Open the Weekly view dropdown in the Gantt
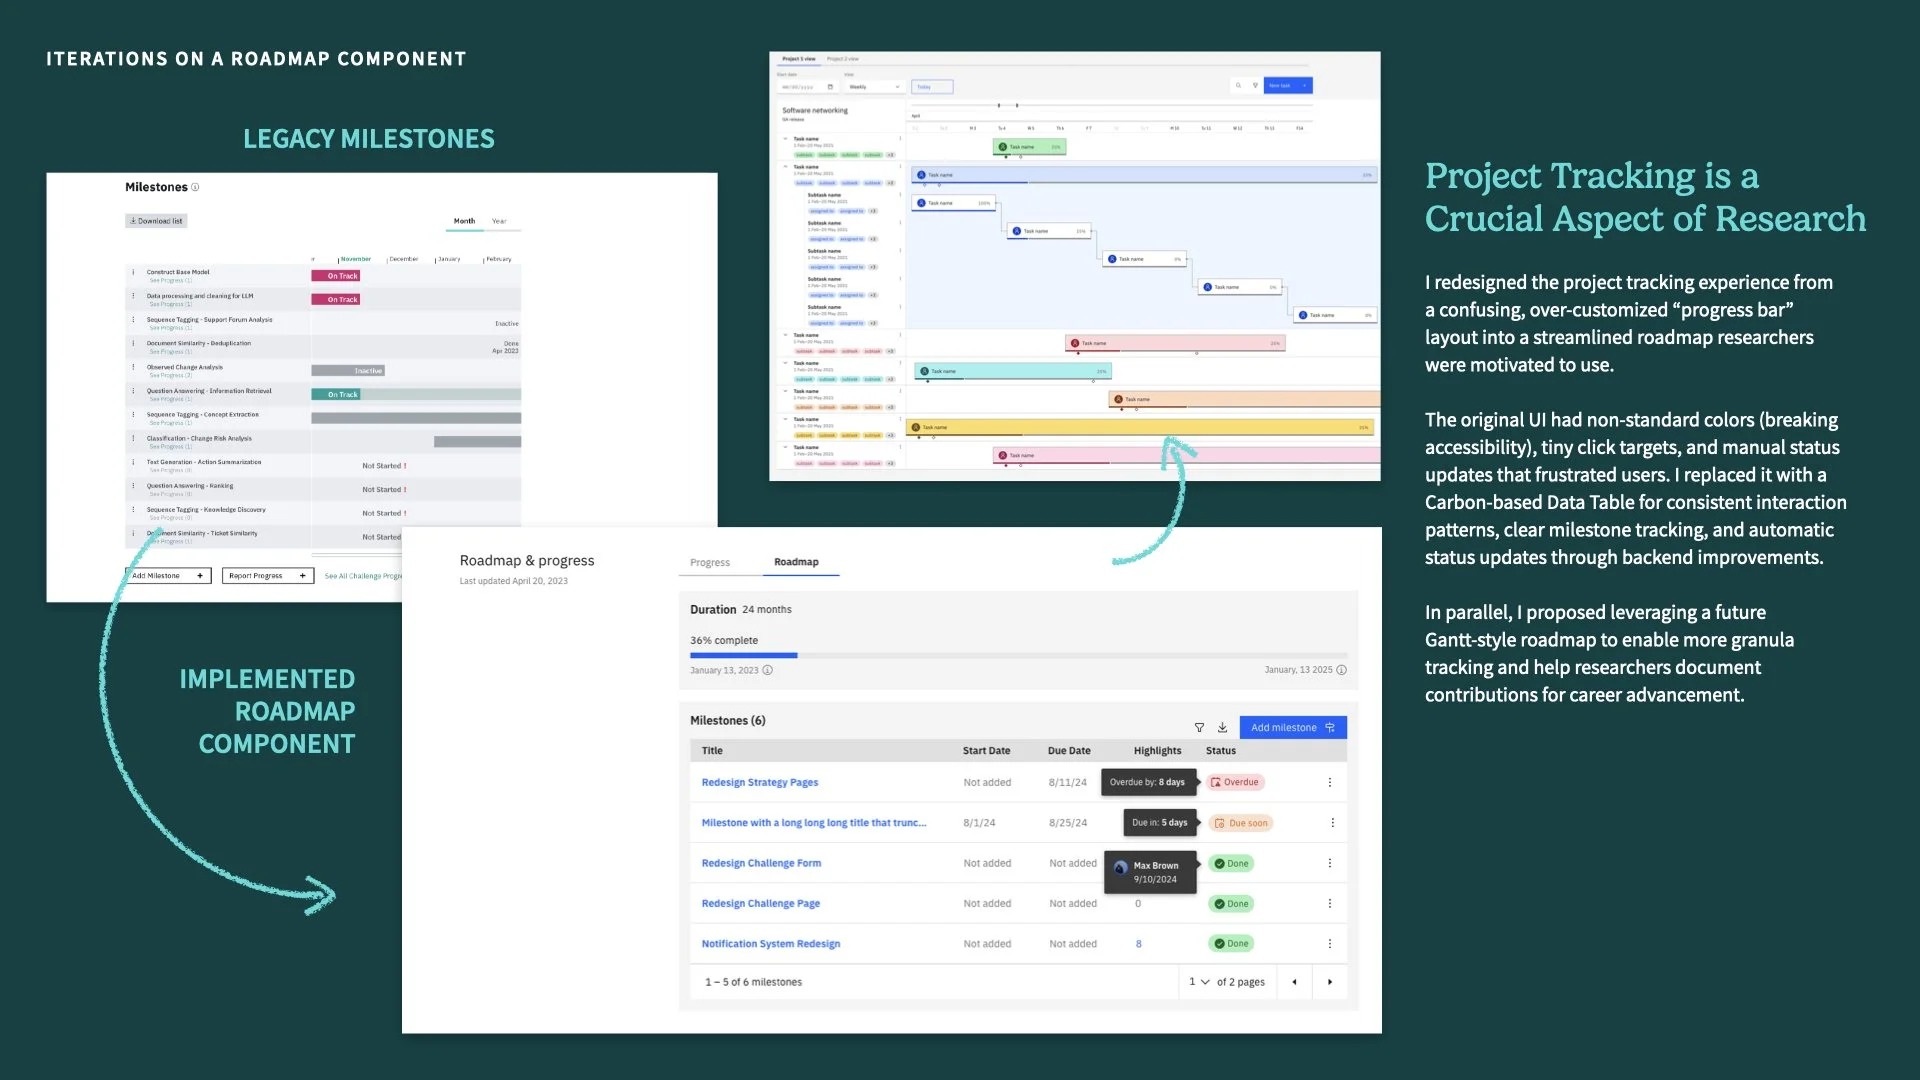 (874, 87)
